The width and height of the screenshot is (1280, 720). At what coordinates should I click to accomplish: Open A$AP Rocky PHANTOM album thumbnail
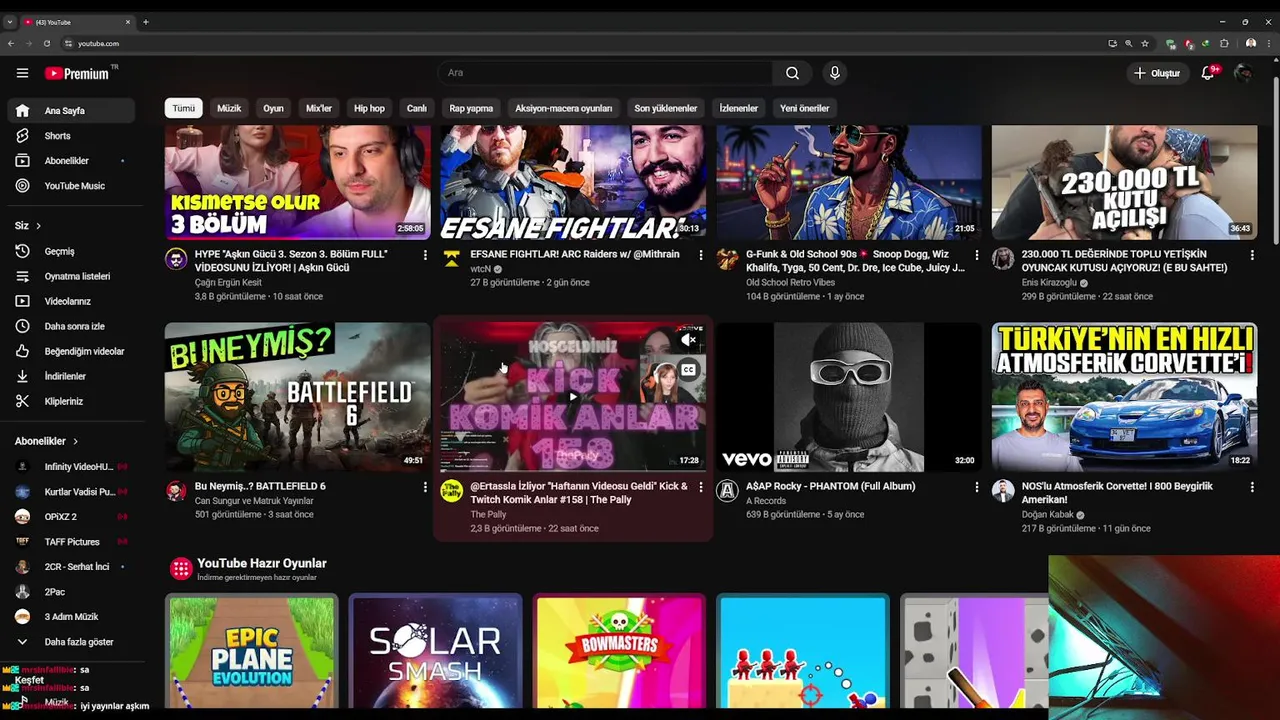[849, 397]
